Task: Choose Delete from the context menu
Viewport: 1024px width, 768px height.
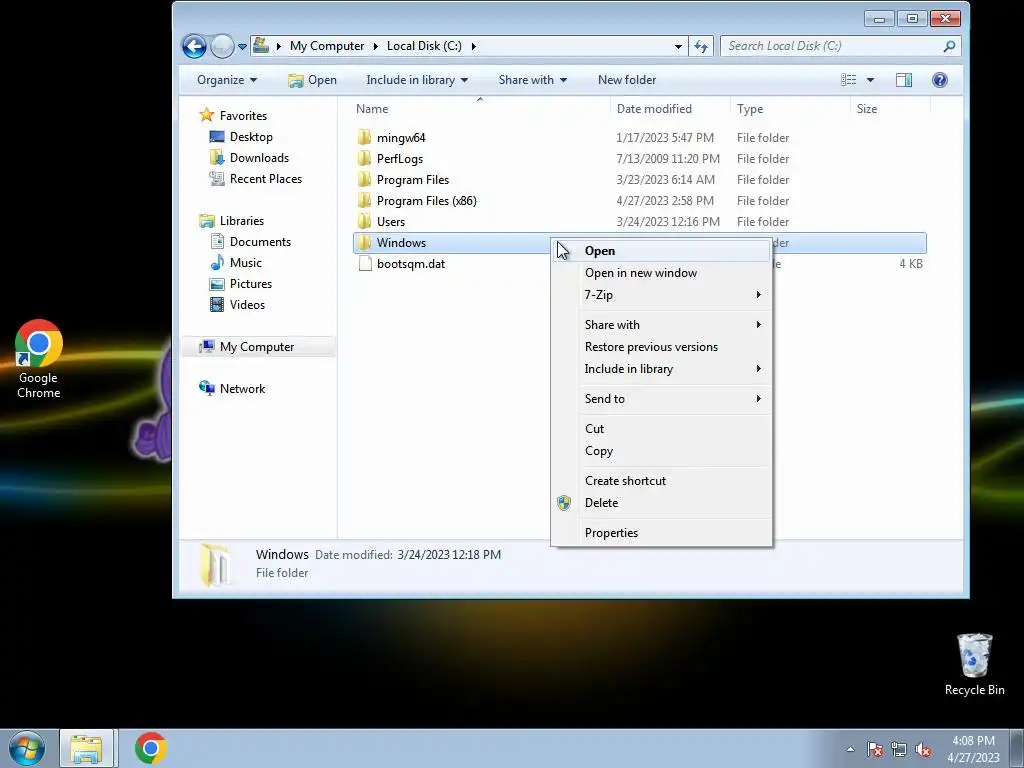Action: [x=662, y=503]
